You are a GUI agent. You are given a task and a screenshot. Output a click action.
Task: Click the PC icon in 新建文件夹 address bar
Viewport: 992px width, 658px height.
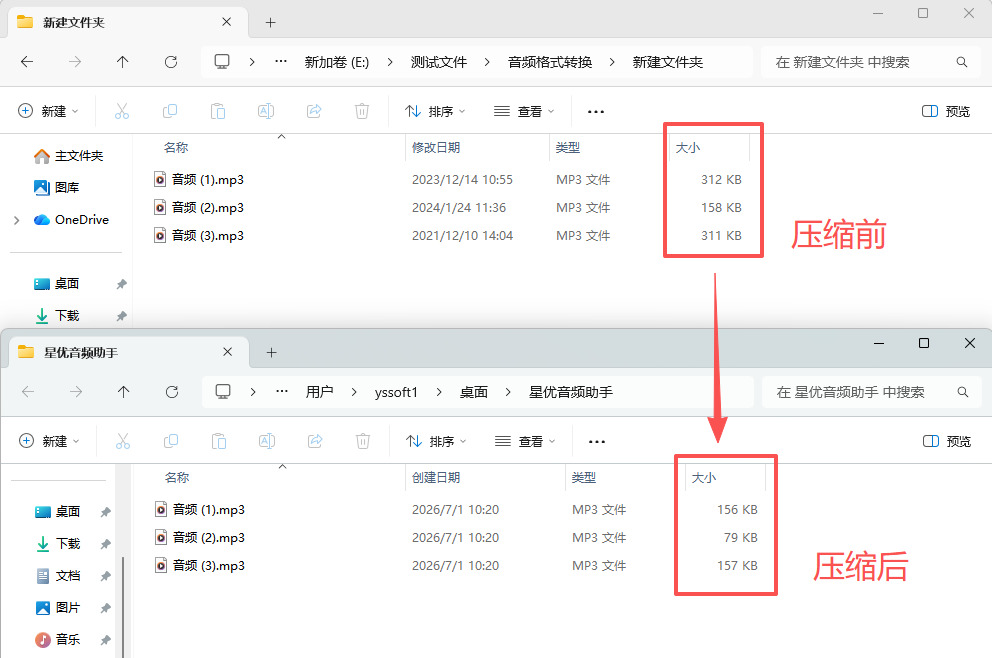pyautogui.click(x=222, y=62)
